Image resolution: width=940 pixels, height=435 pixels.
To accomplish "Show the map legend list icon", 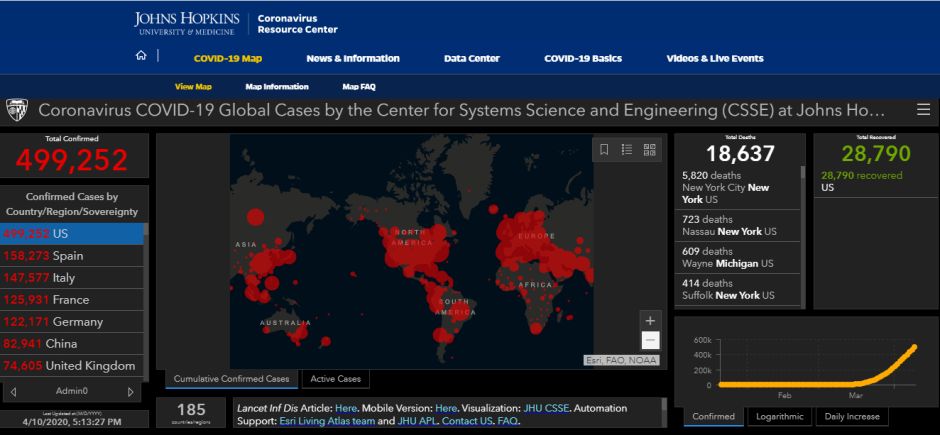I will pos(627,150).
